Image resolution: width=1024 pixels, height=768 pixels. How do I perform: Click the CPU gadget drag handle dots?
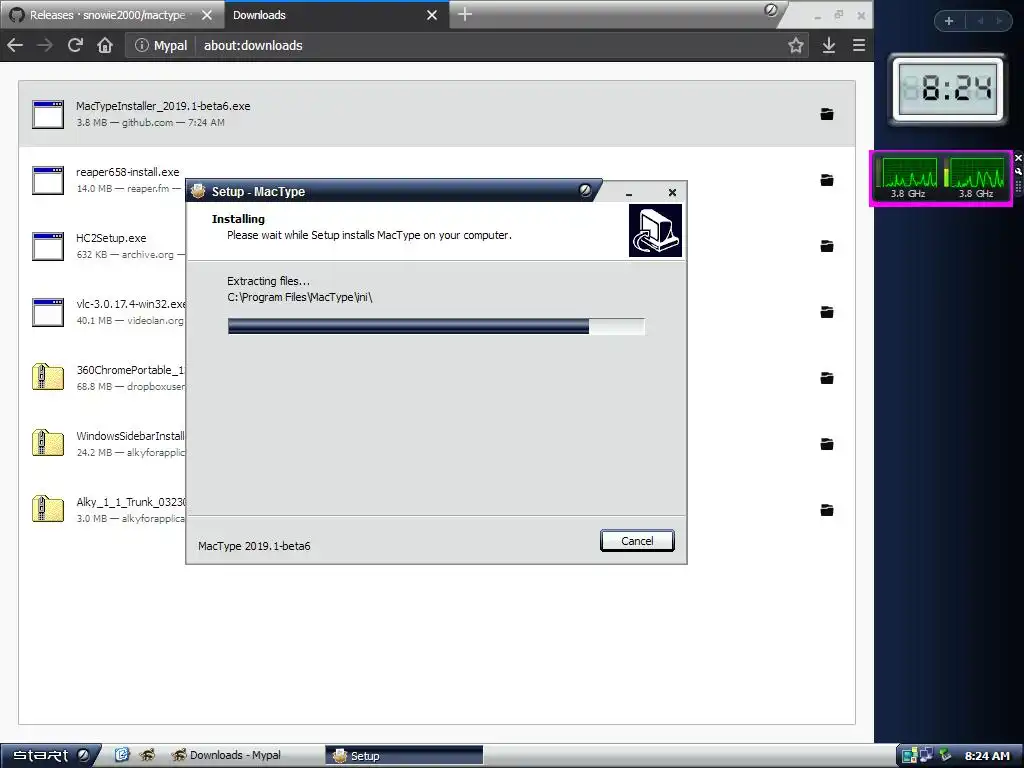(1018, 186)
